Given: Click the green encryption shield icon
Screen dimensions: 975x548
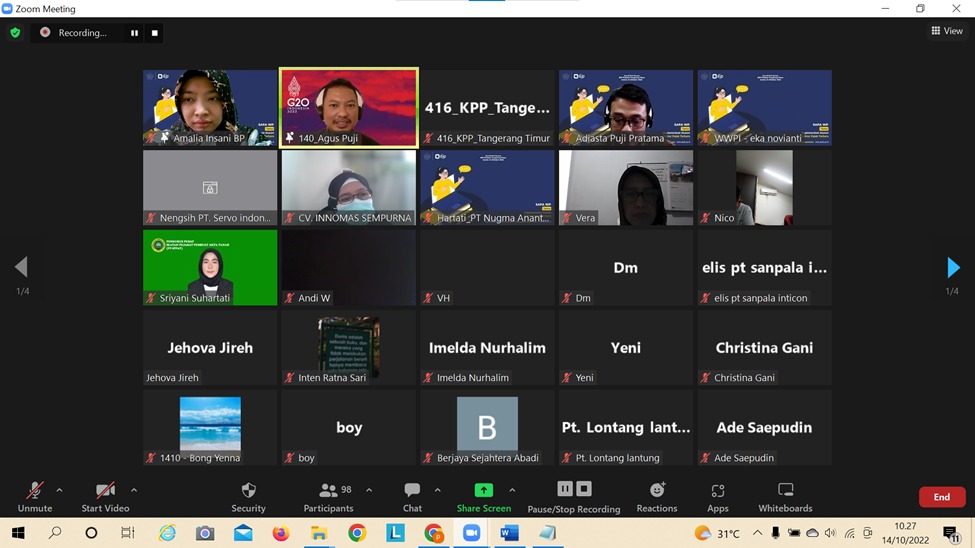Looking at the screenshot, I should pyautogui.click(x=15, y=33).
